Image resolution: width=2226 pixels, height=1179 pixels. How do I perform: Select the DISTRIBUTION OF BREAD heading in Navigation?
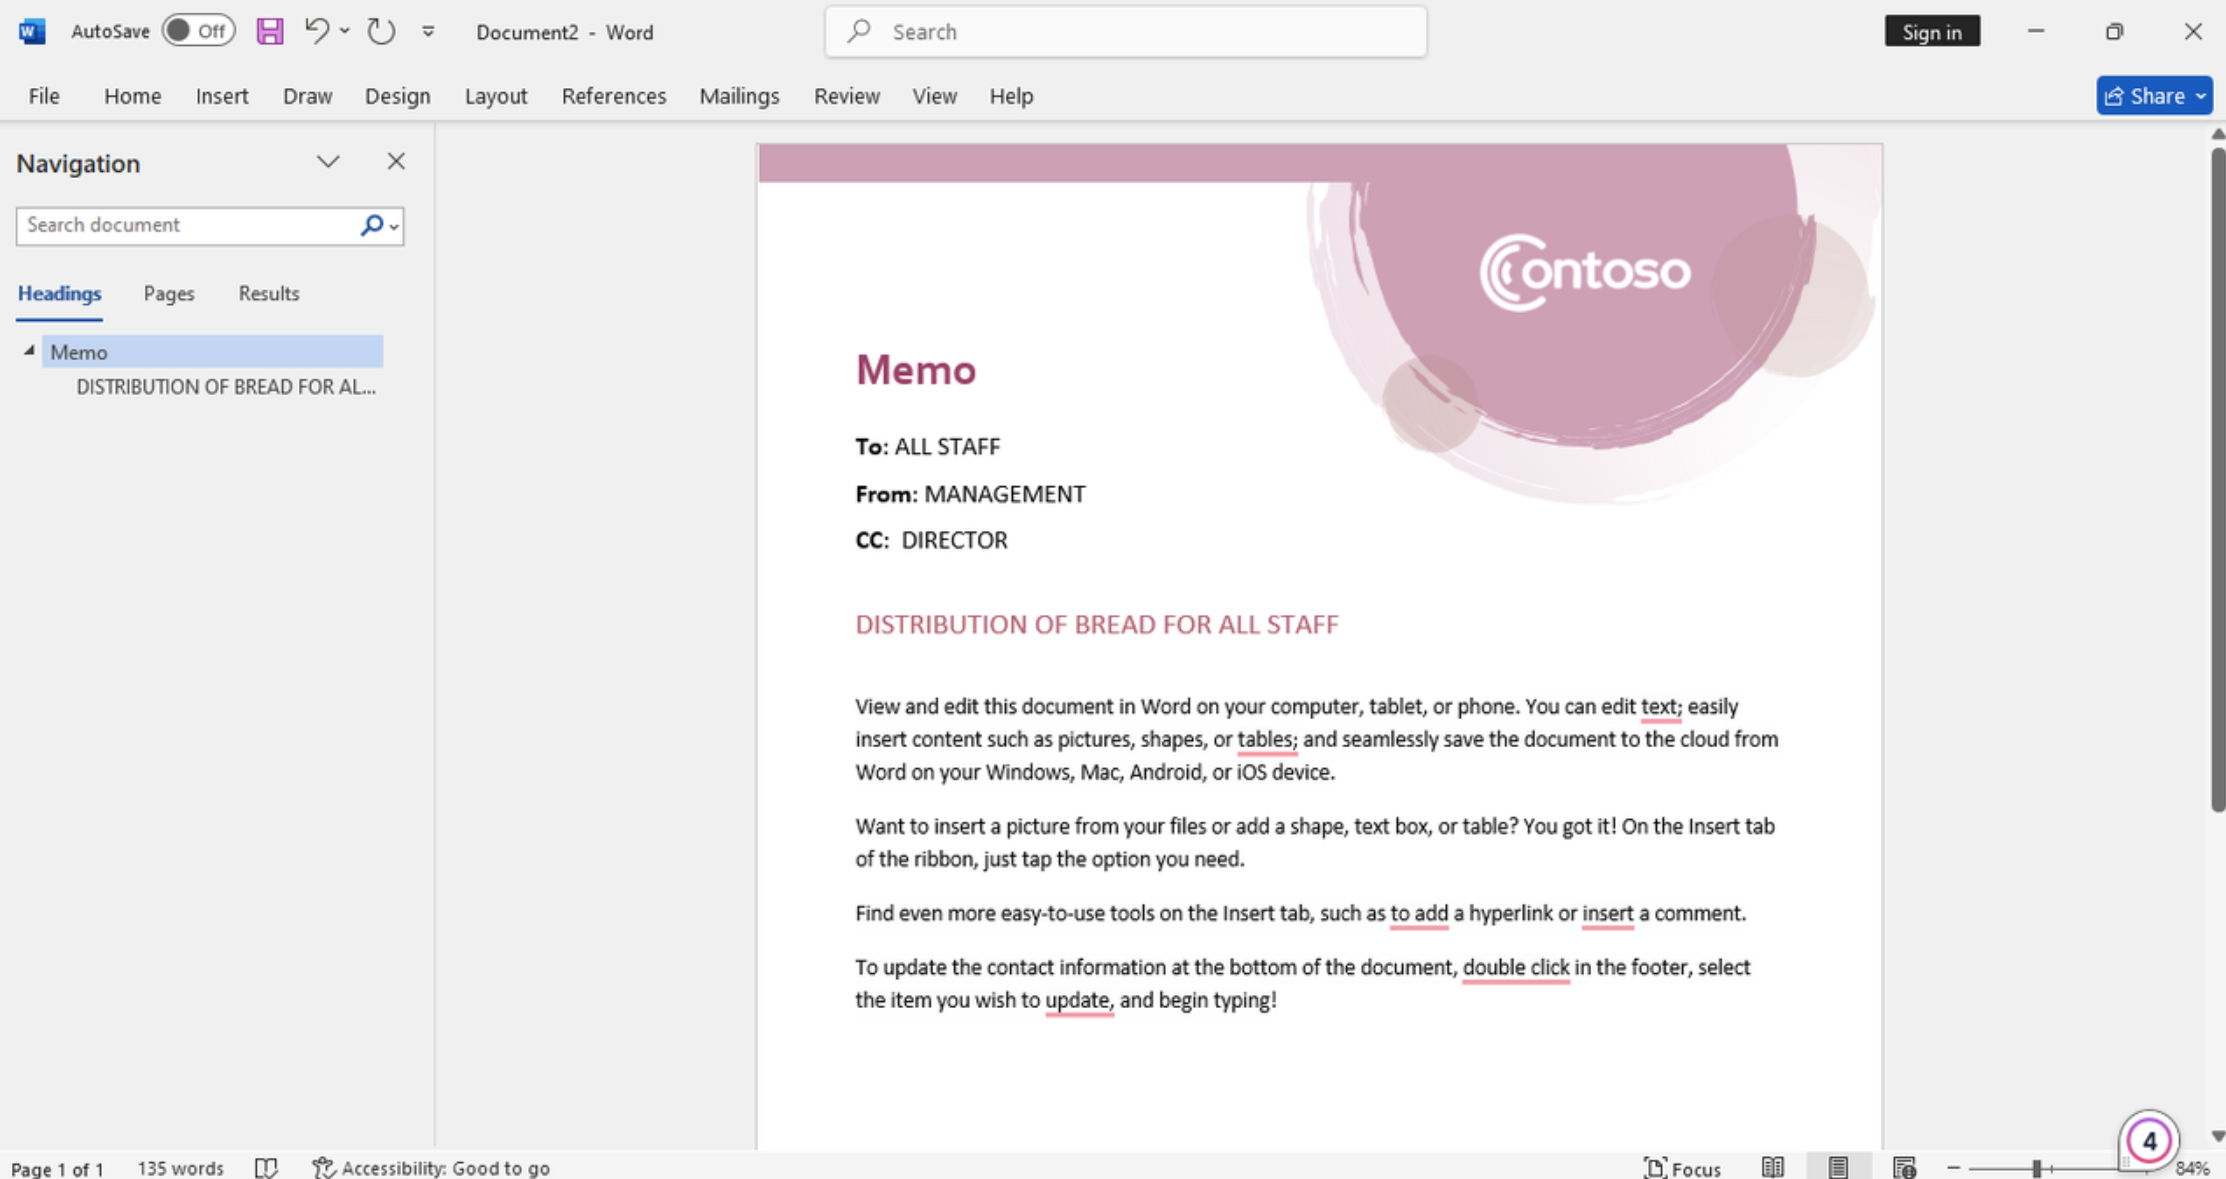coord(226,387)
